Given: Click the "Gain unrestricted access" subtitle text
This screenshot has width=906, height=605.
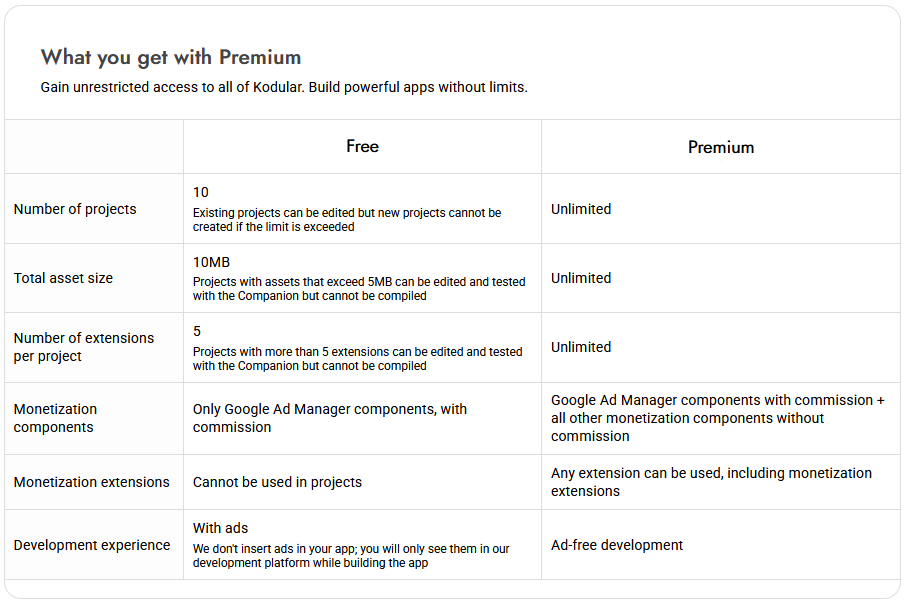Looking at the screenshot, I should [x=284, y=87].
